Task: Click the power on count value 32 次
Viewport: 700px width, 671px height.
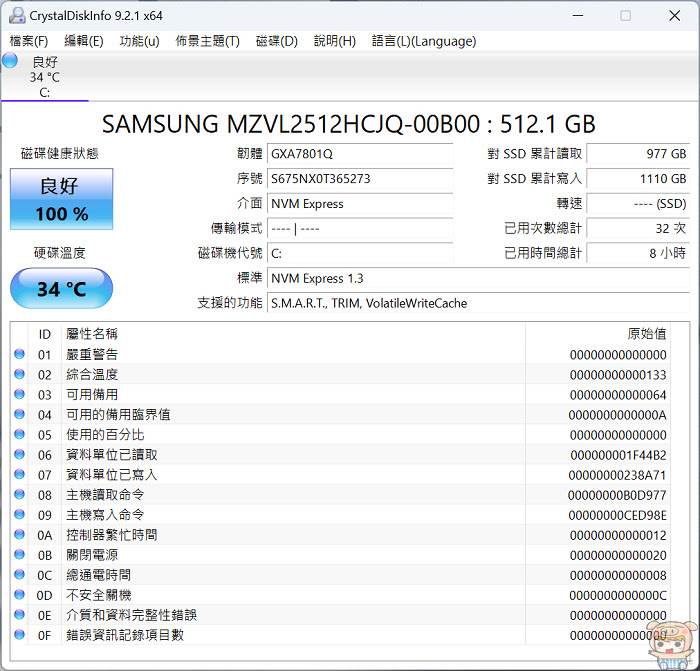Action: 638,229
